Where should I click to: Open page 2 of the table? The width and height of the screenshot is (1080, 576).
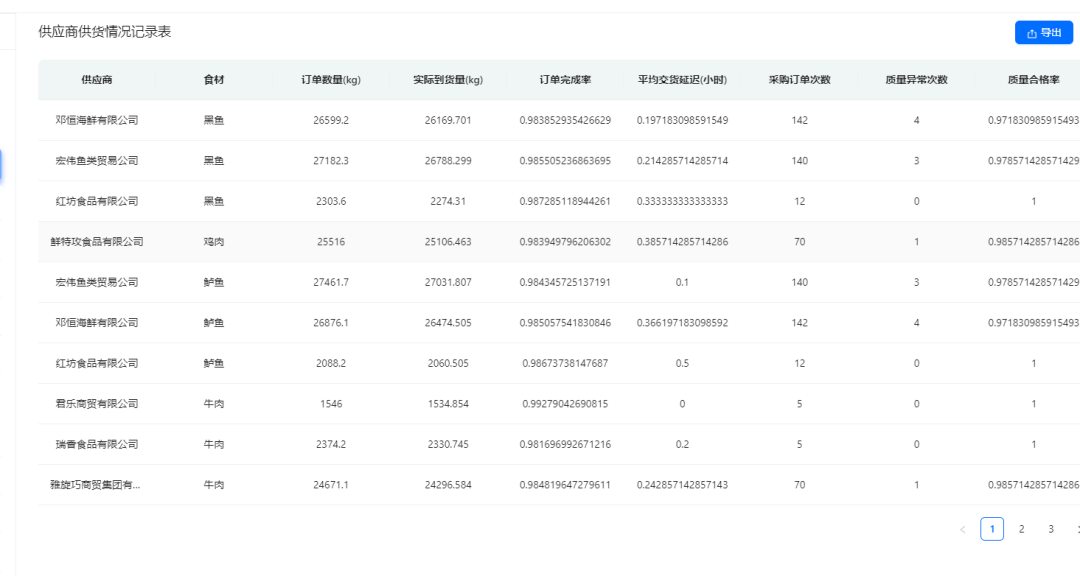[x=1021, y=530]
